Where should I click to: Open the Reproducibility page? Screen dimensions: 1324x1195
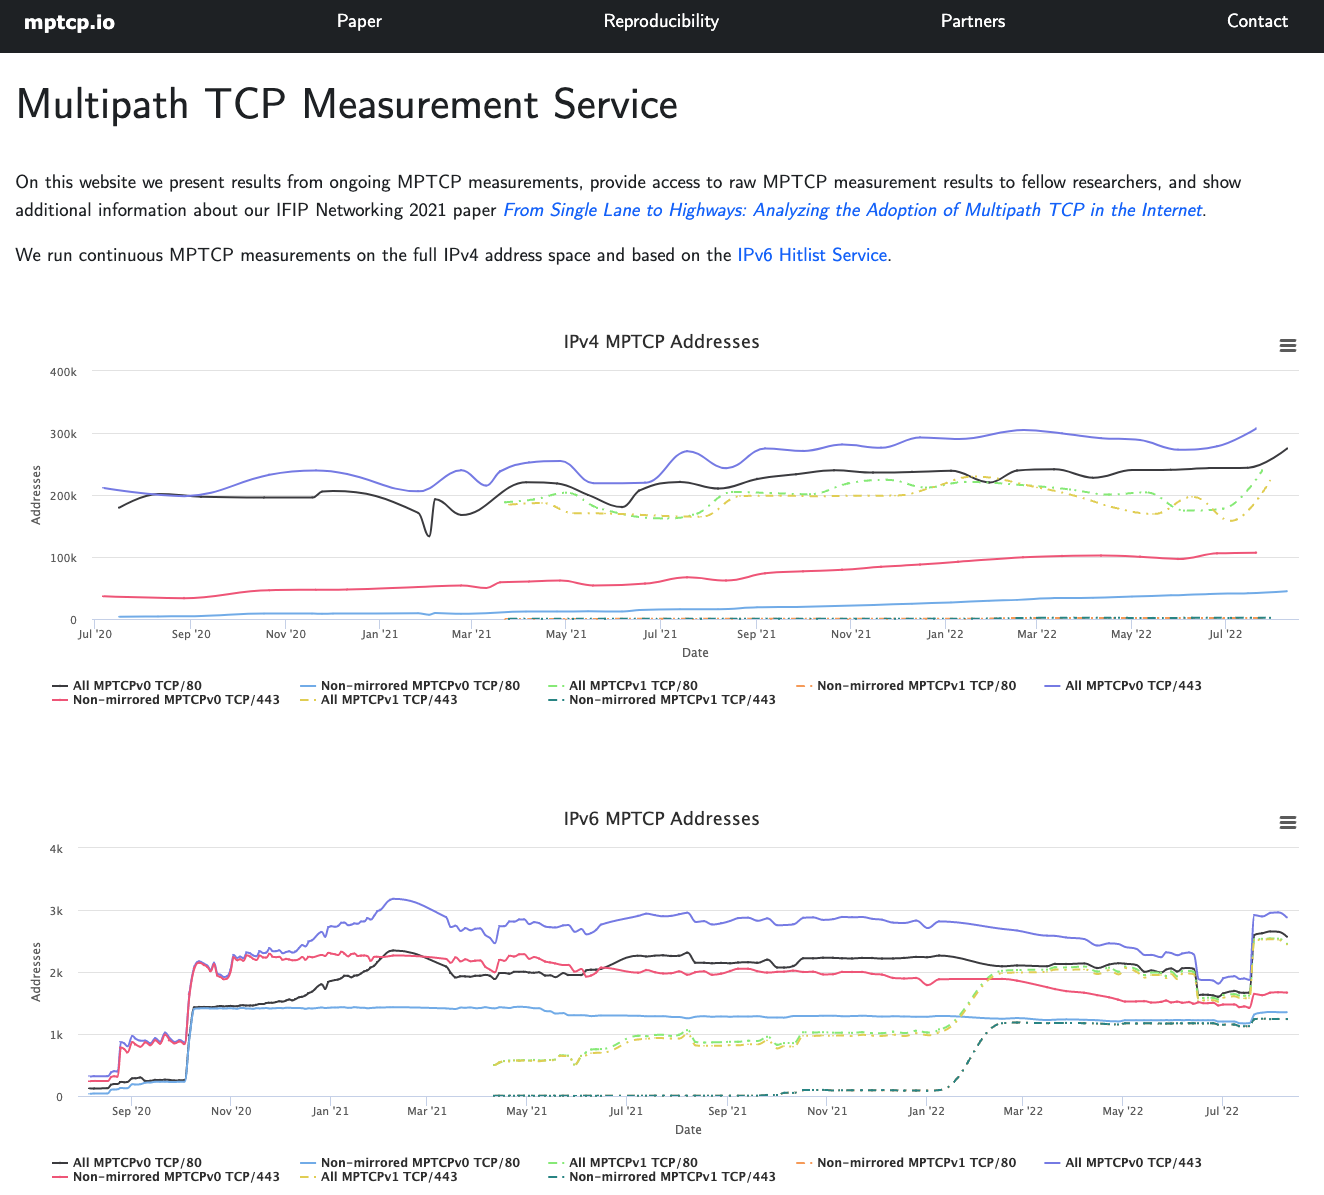click(660, 20)
